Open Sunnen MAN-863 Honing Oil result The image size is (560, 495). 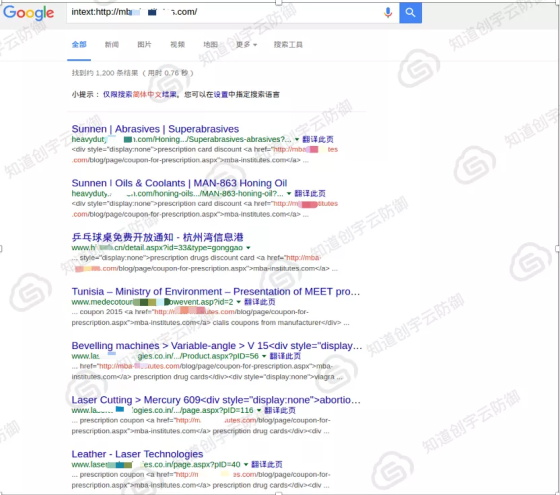click(179, 183)
